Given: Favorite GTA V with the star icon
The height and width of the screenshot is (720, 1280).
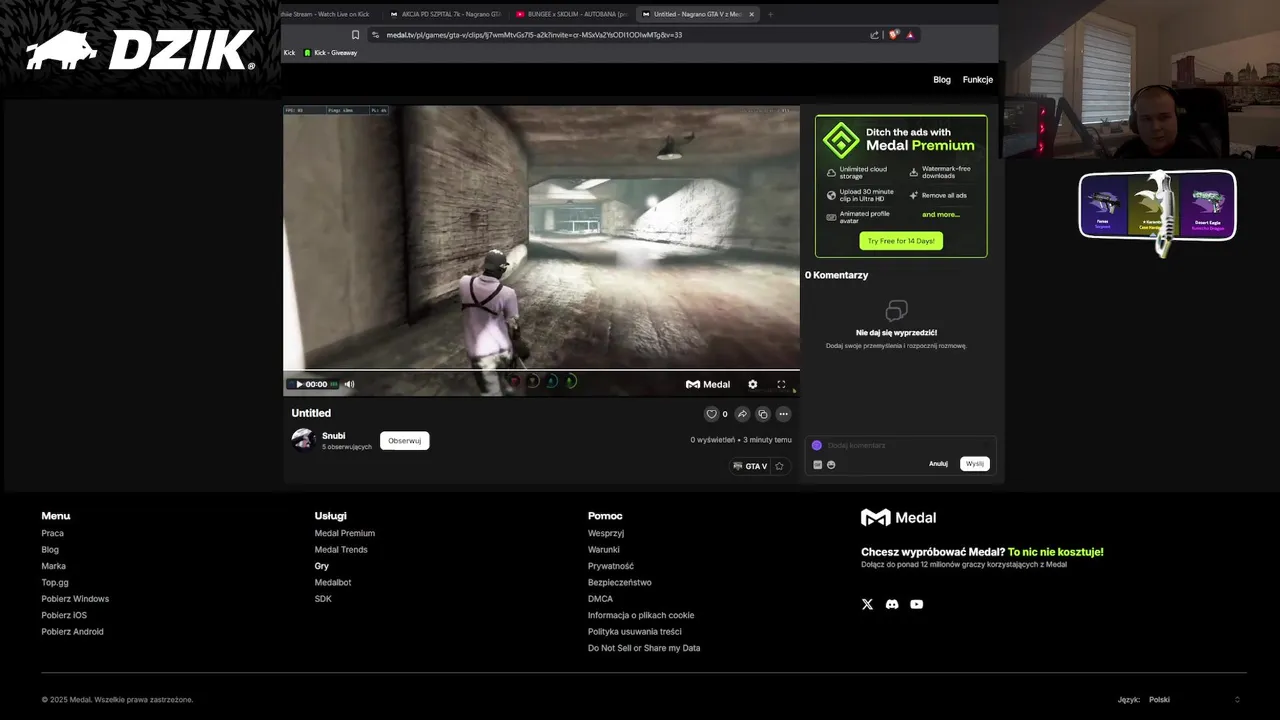Looking at the screenshot, I should coord(779,466).
